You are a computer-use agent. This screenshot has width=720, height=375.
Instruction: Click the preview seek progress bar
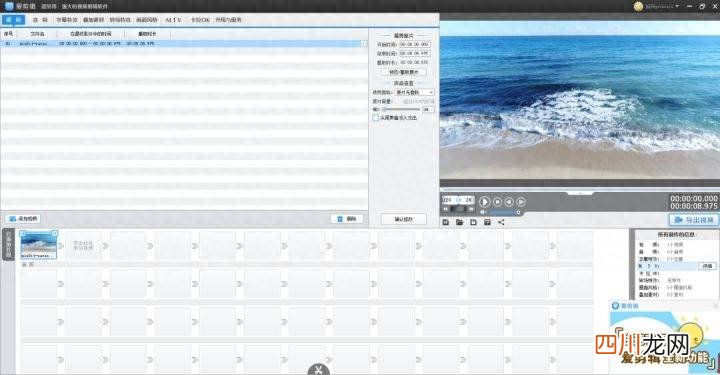579,189
